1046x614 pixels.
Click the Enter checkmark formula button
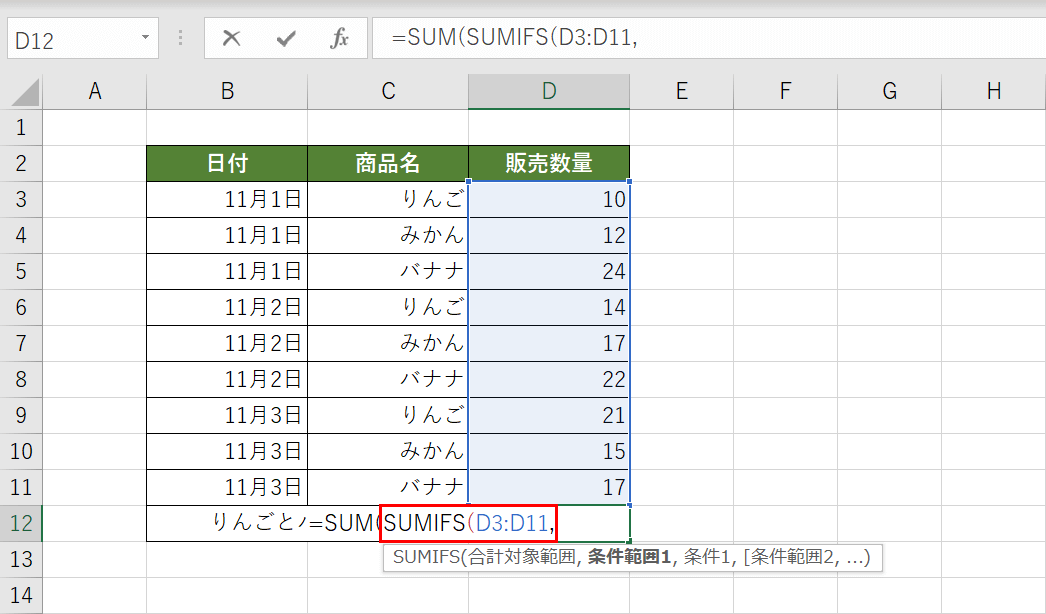click(286, 39)
